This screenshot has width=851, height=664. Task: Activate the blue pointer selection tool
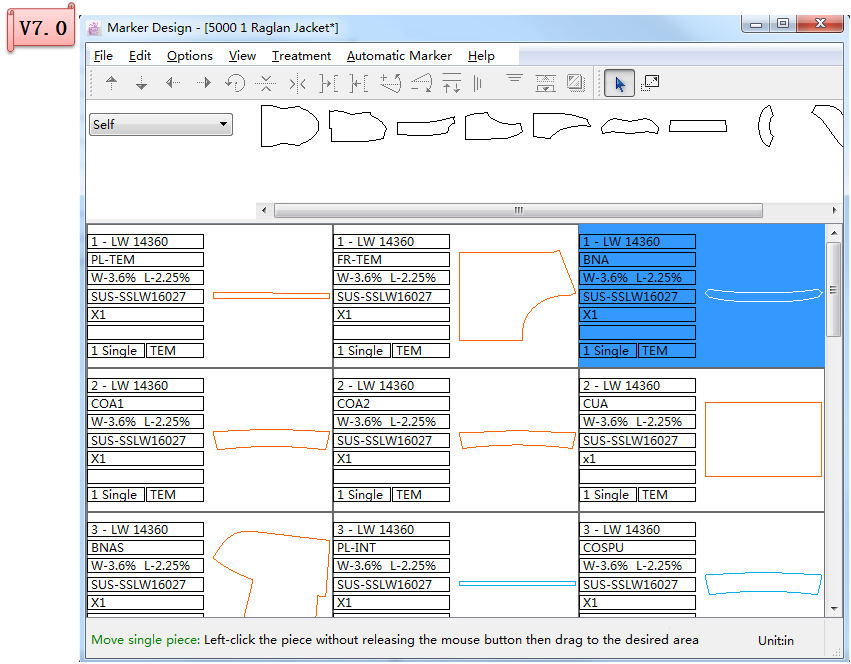pyautogui.click(x=619, y=84)
